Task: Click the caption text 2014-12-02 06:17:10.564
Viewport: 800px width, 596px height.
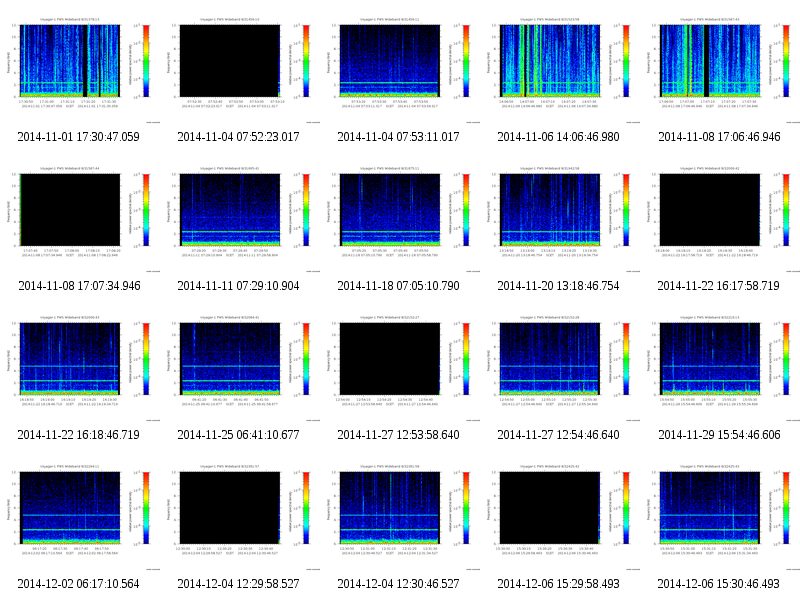Action: tap(79, 584)
